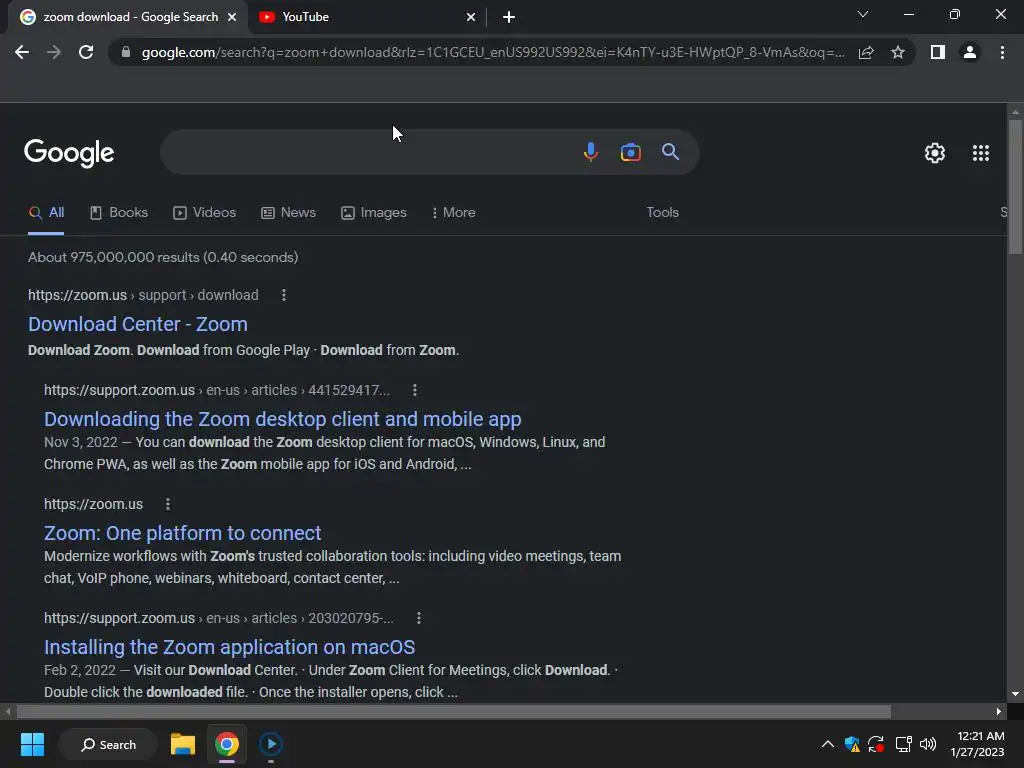Open the media player taskbar icon
The height and width of the screenshot is (768, 1024).
270,744
